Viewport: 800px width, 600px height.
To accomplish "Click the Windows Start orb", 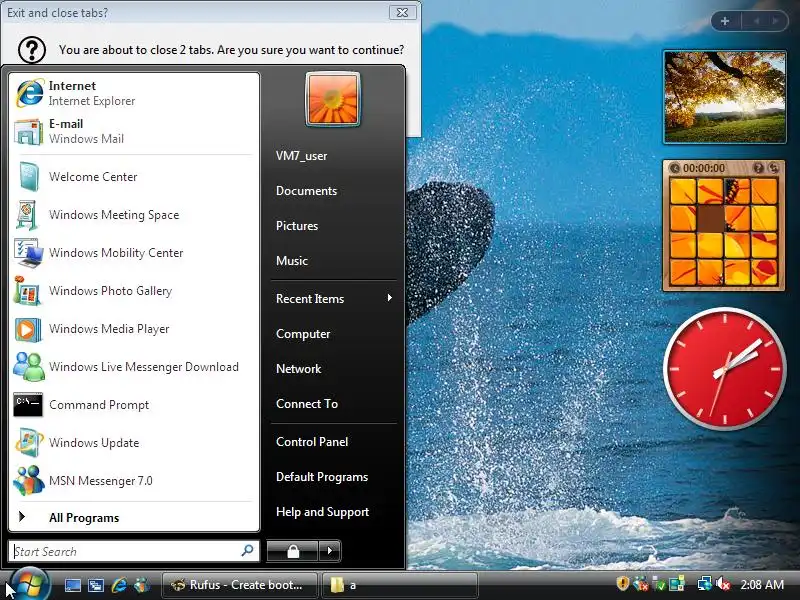I will click(x=29, y=585).
